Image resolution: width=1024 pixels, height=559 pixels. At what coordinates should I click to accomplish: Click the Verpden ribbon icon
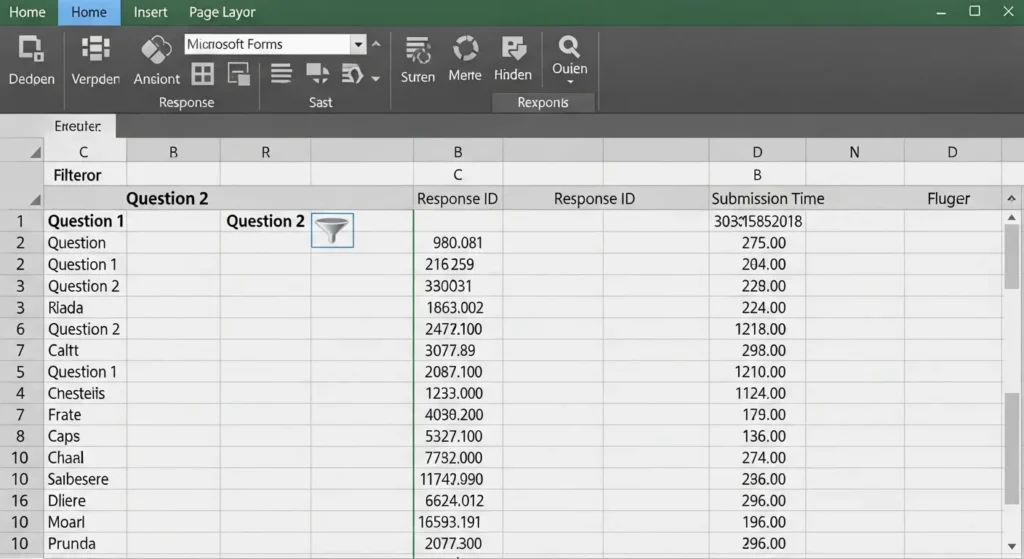(x=95, y=50)
